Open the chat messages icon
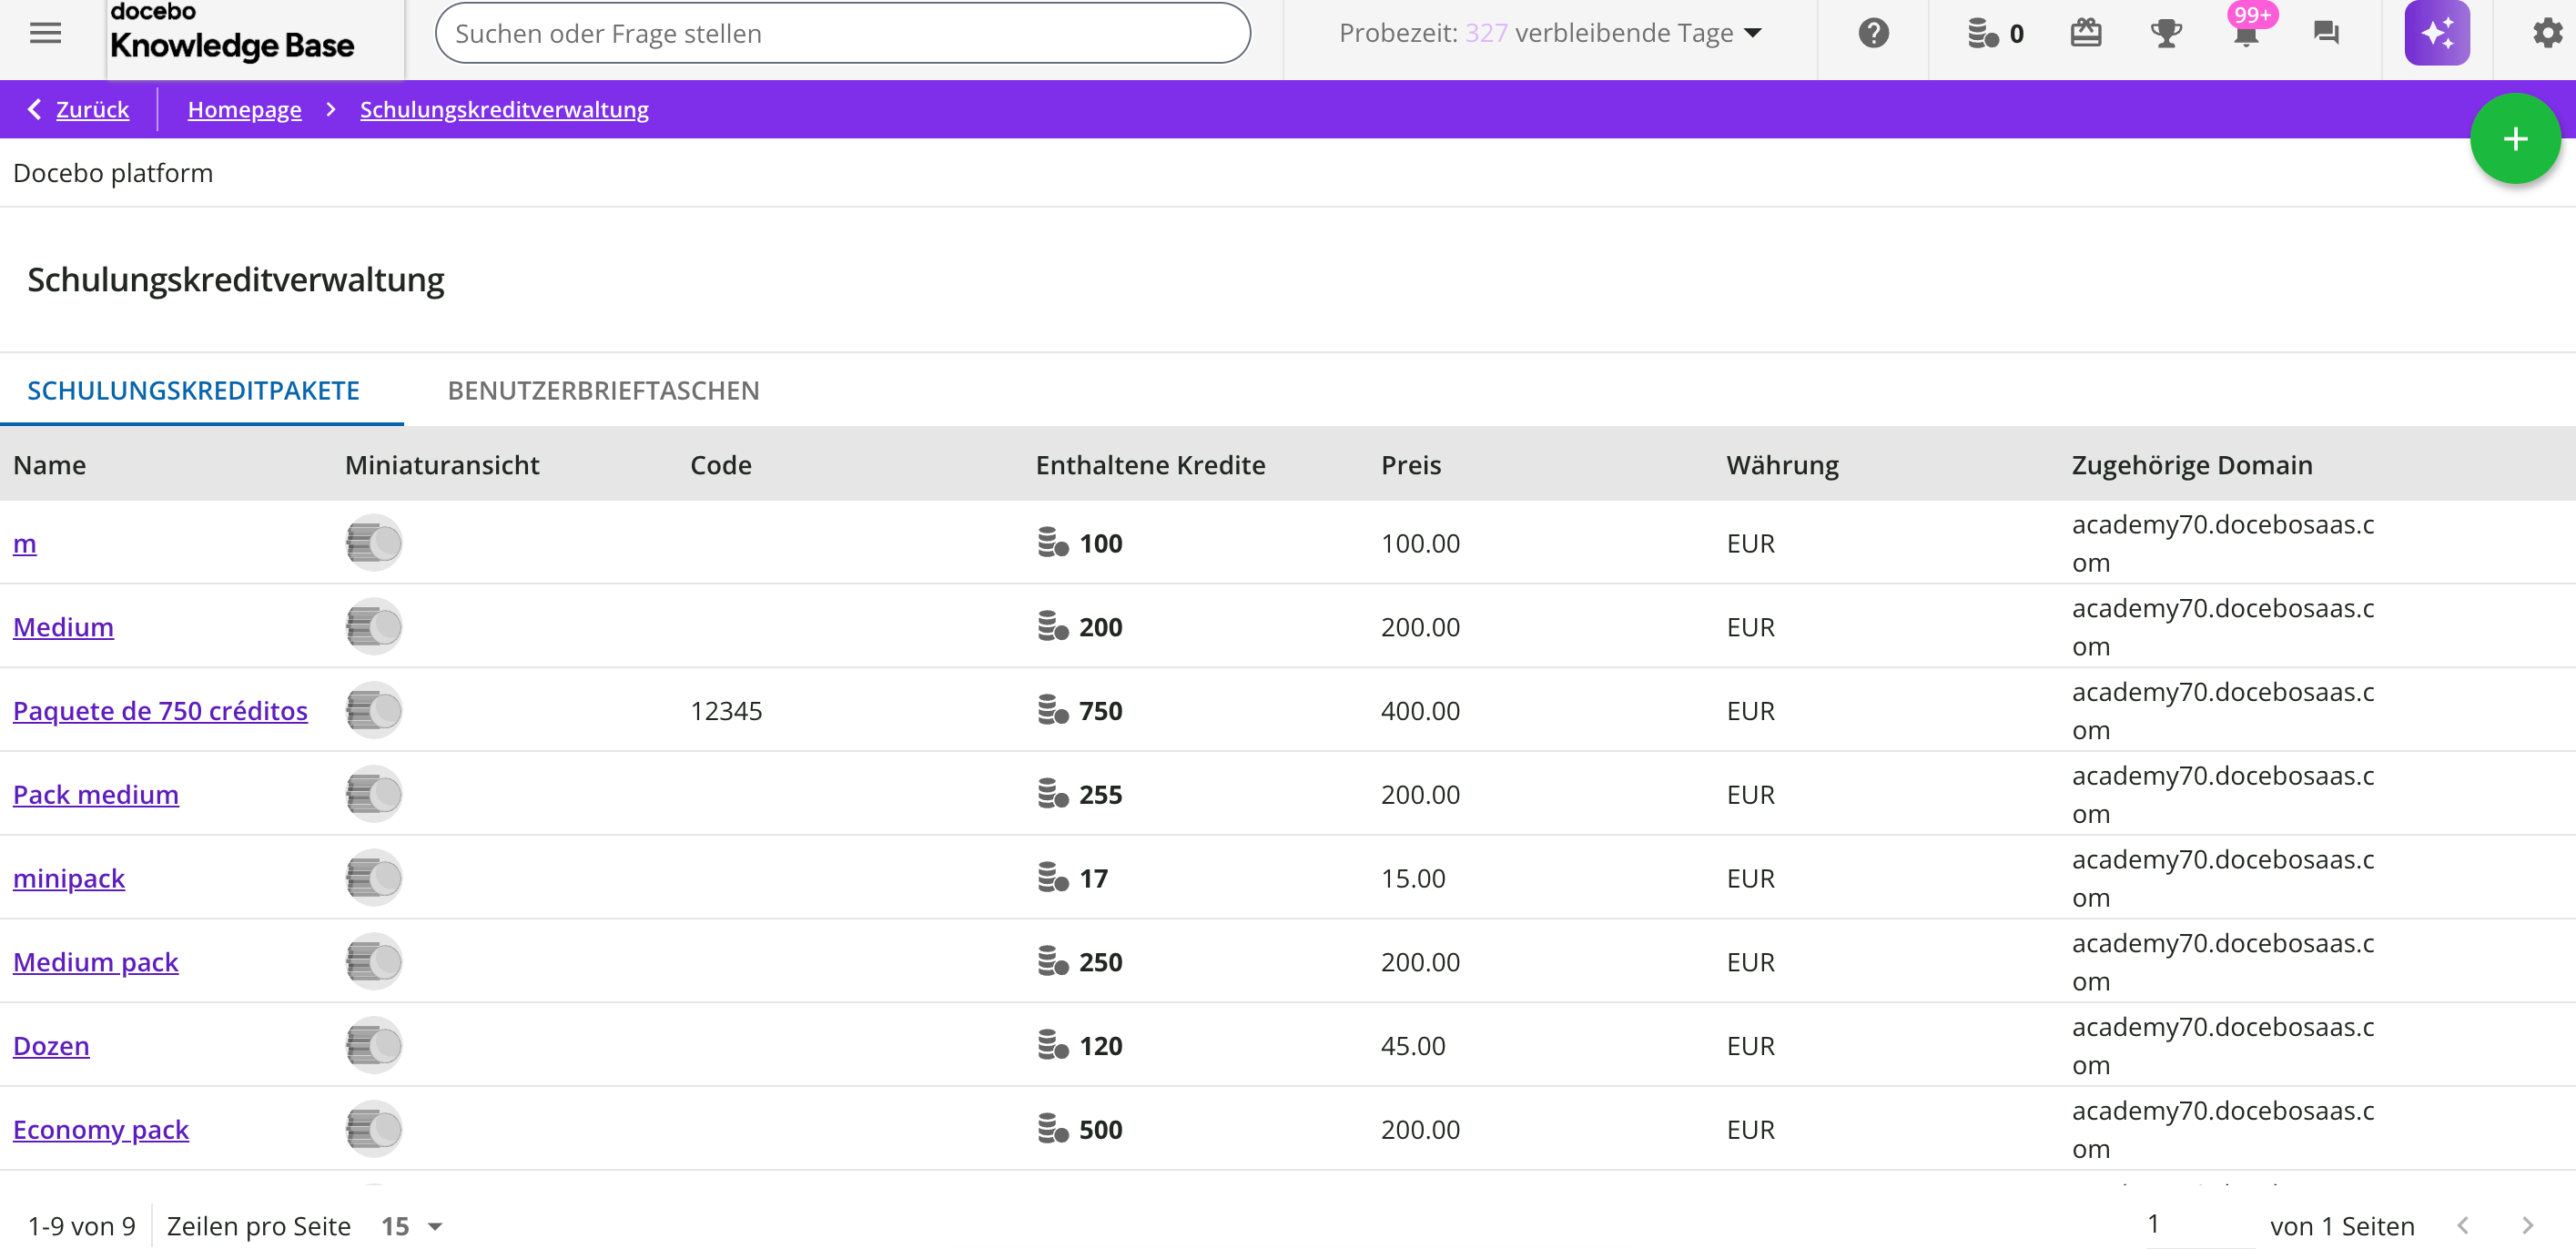 (x=2326, y=33)
